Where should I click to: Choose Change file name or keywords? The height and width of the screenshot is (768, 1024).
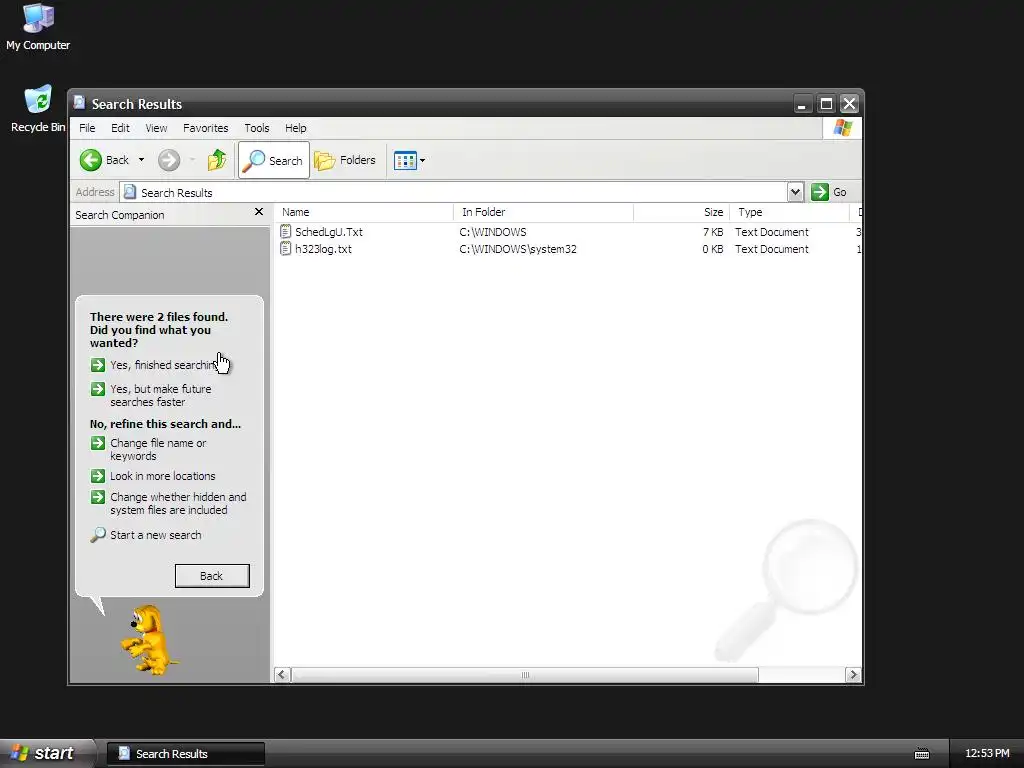click(x=158, y=449)
